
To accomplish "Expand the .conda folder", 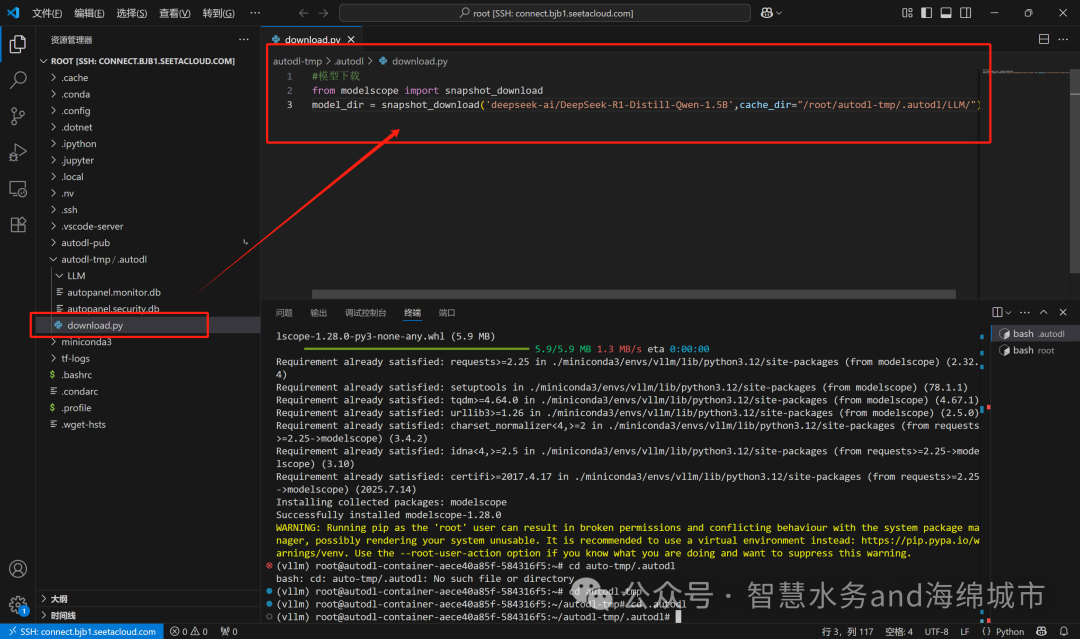I will tap(148, 94).
